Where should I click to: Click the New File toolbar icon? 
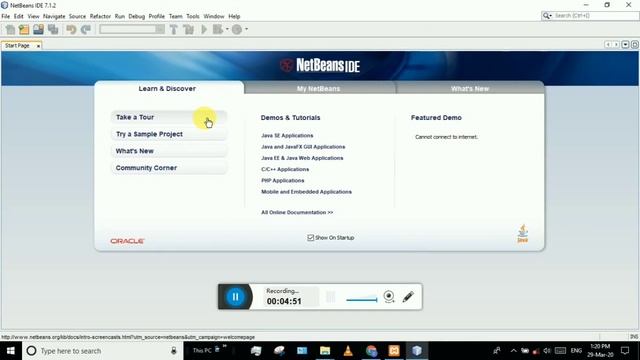10,29
